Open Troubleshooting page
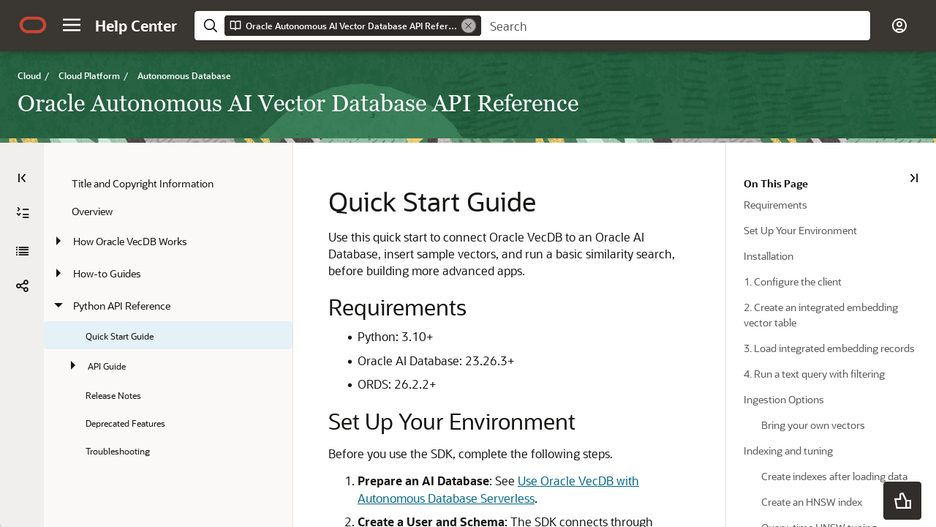The image size is (936, 527). [118, 452]
